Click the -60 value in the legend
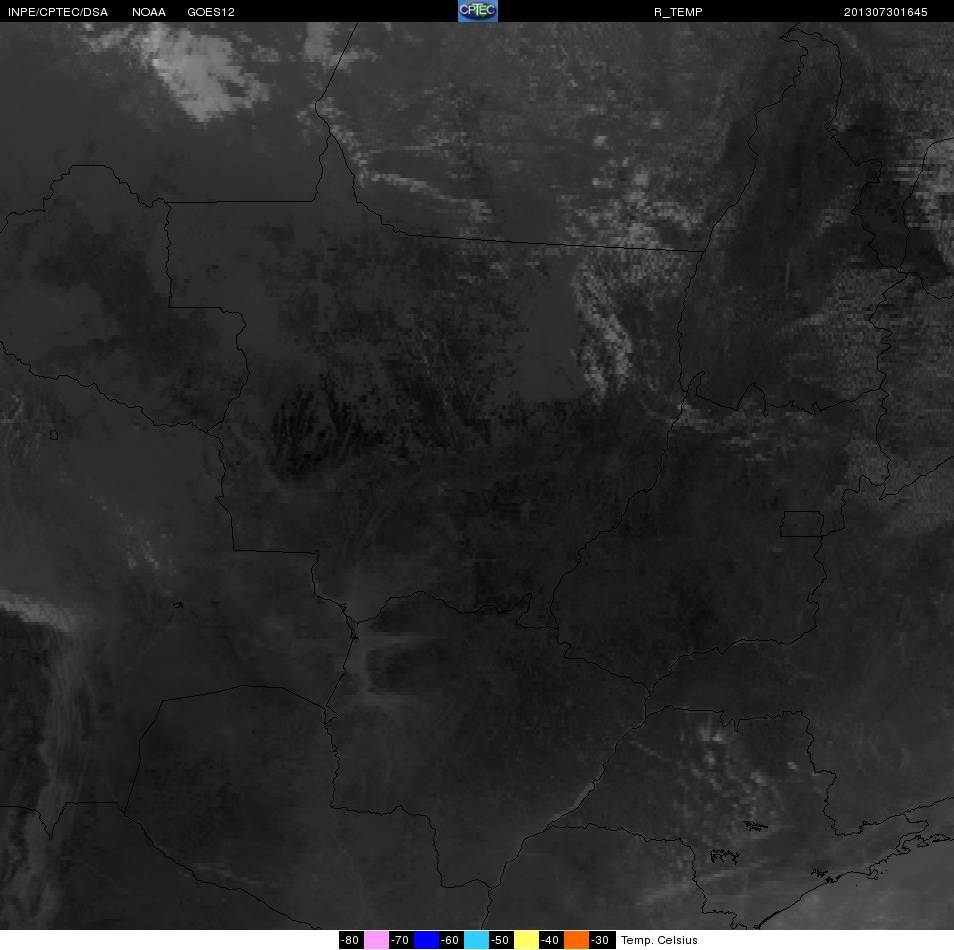 [451, 940]
